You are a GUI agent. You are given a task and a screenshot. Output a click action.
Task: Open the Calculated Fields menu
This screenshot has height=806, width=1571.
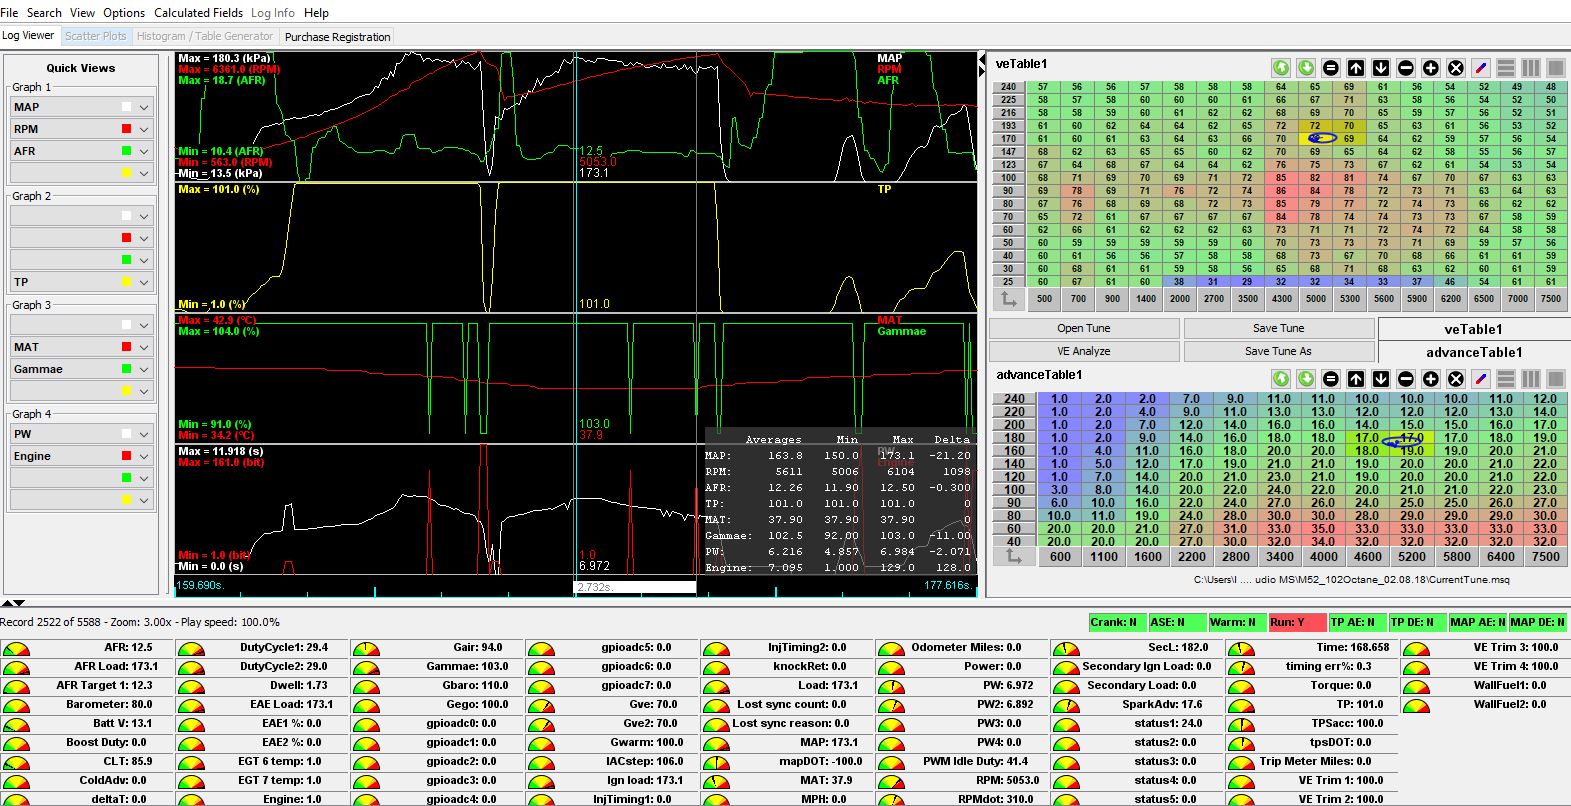198,13
